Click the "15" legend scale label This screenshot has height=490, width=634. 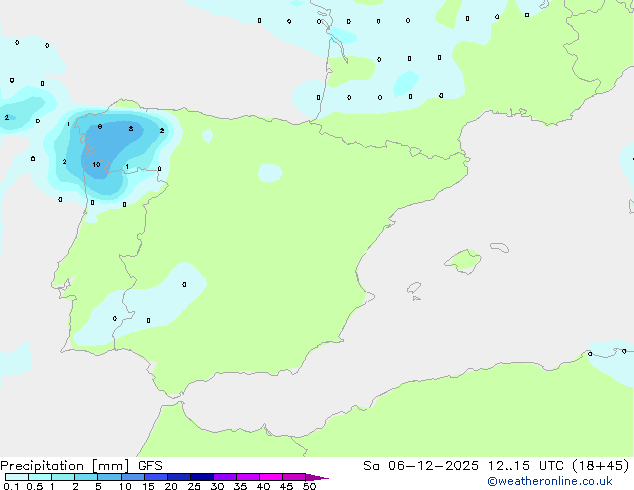point(148,486)
